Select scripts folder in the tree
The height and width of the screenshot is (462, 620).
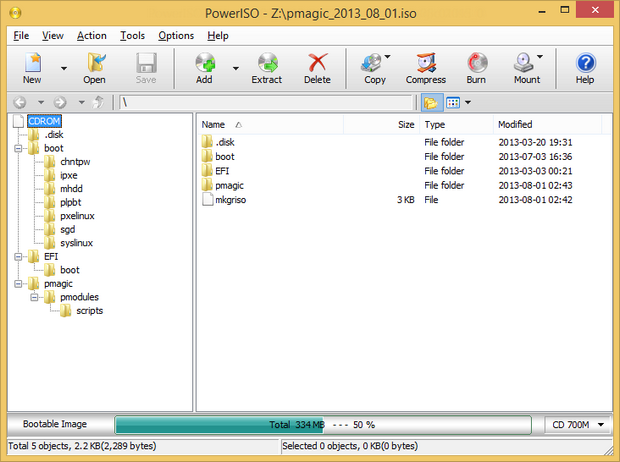(89, 311)
